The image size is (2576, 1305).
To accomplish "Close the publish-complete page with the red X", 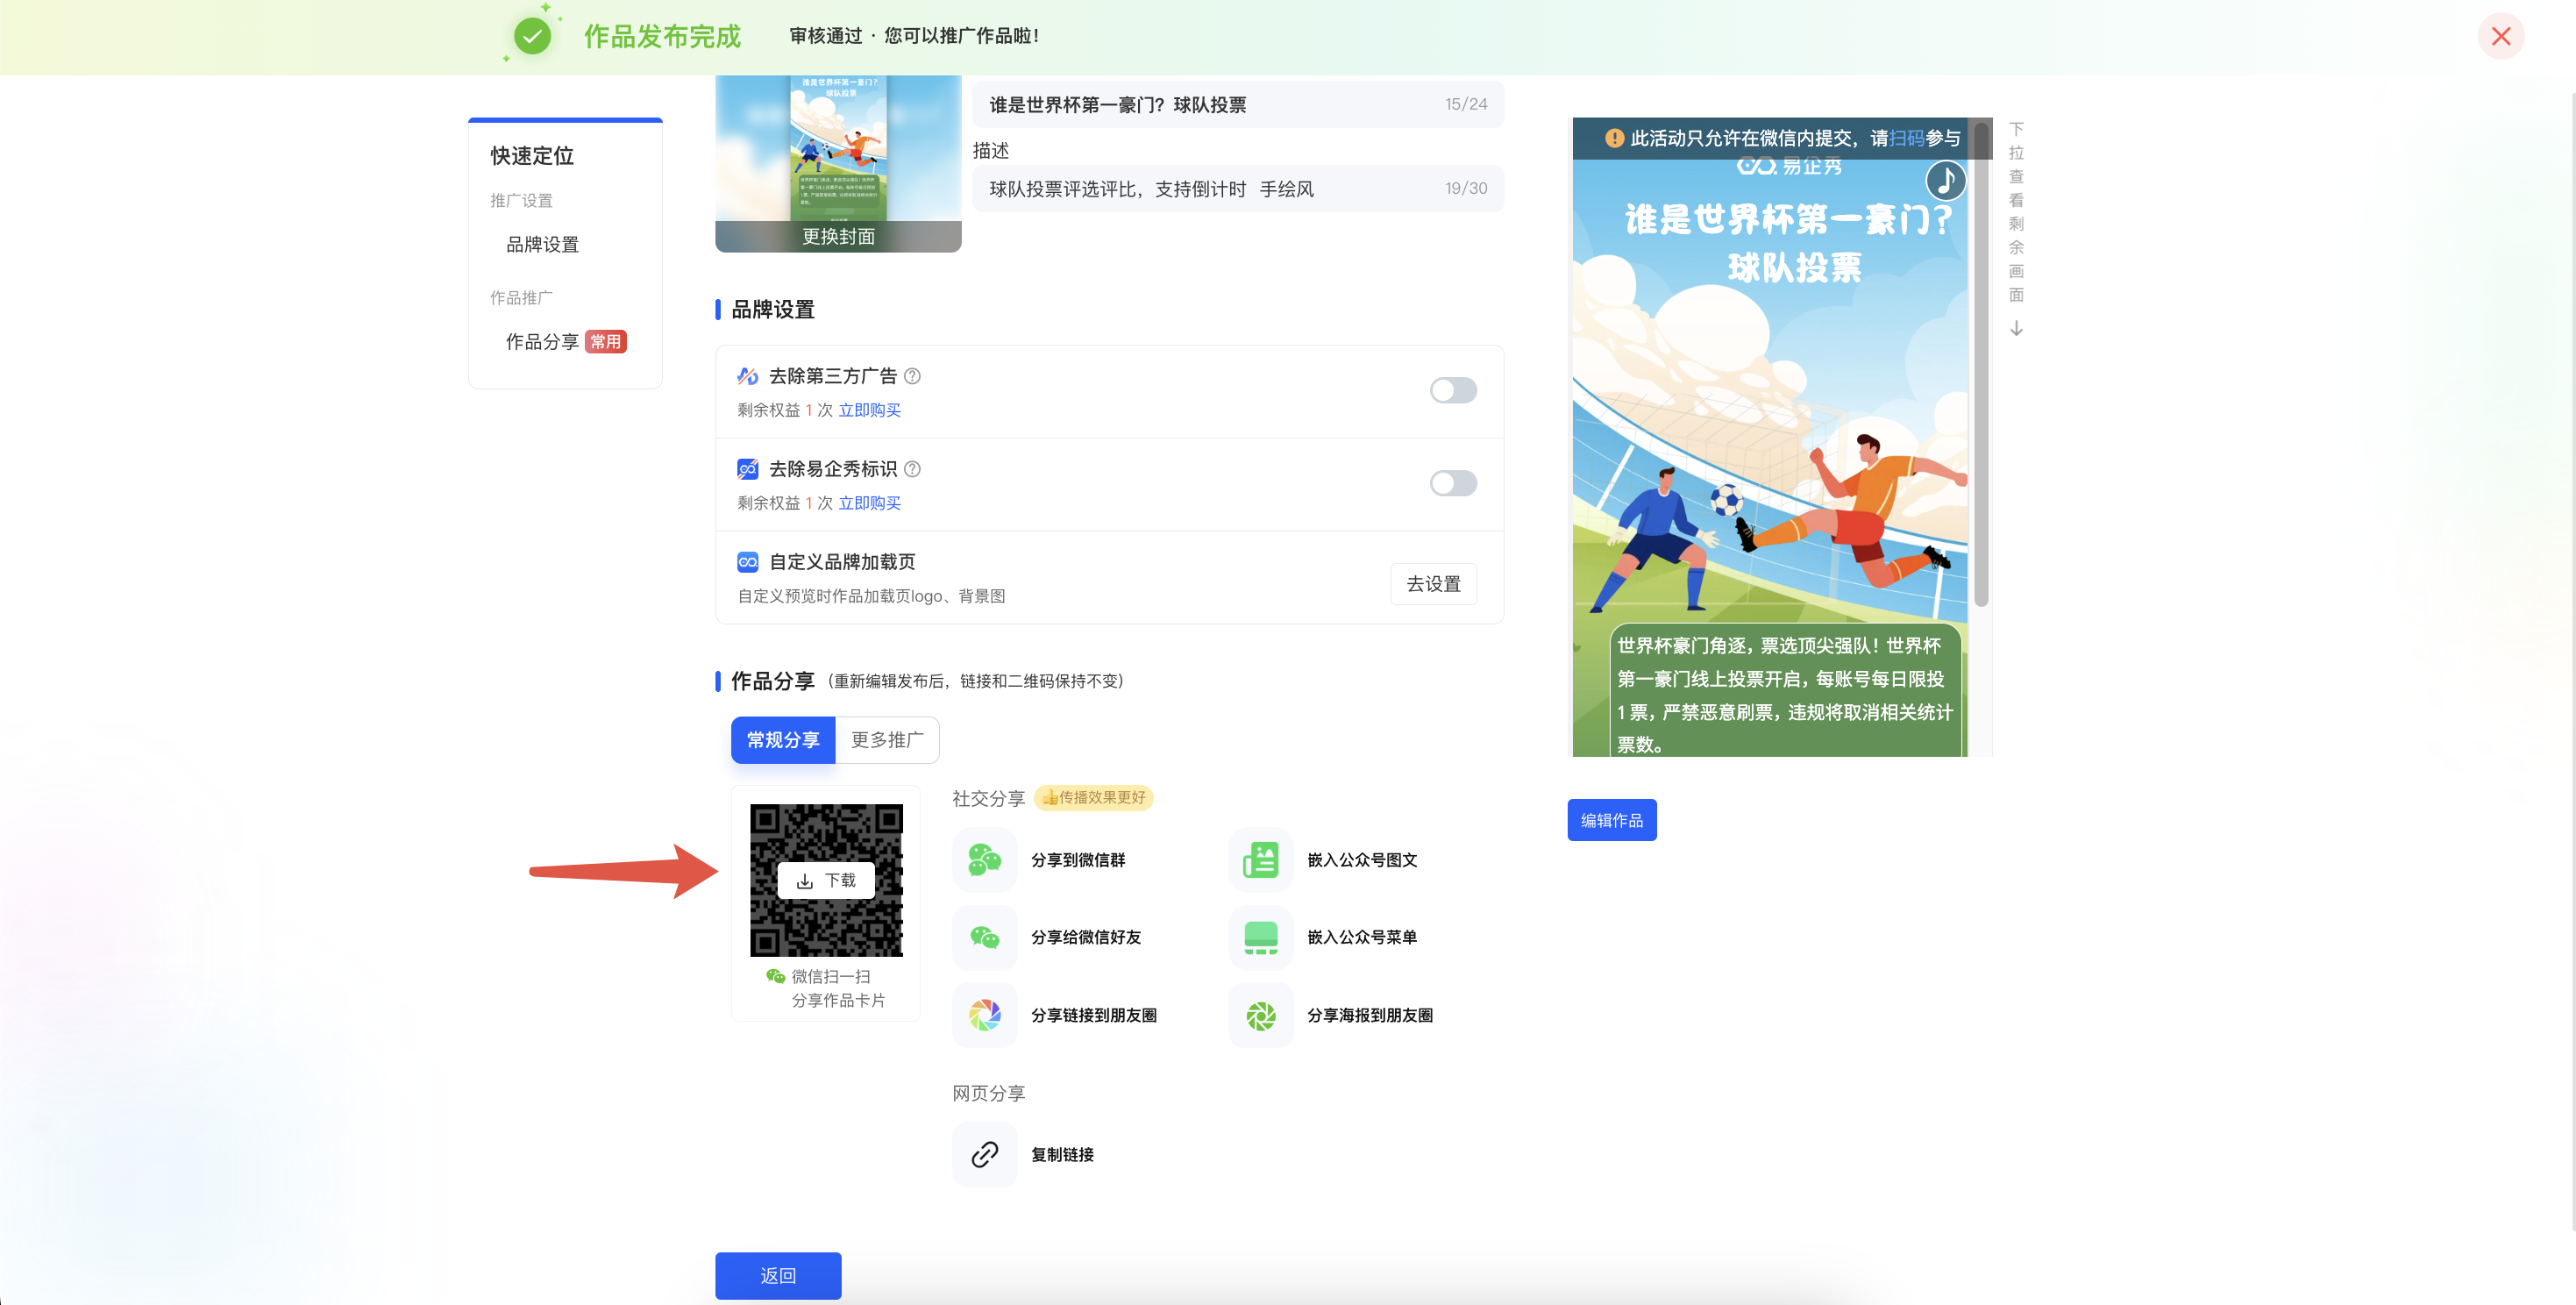I will (2500, 36).
